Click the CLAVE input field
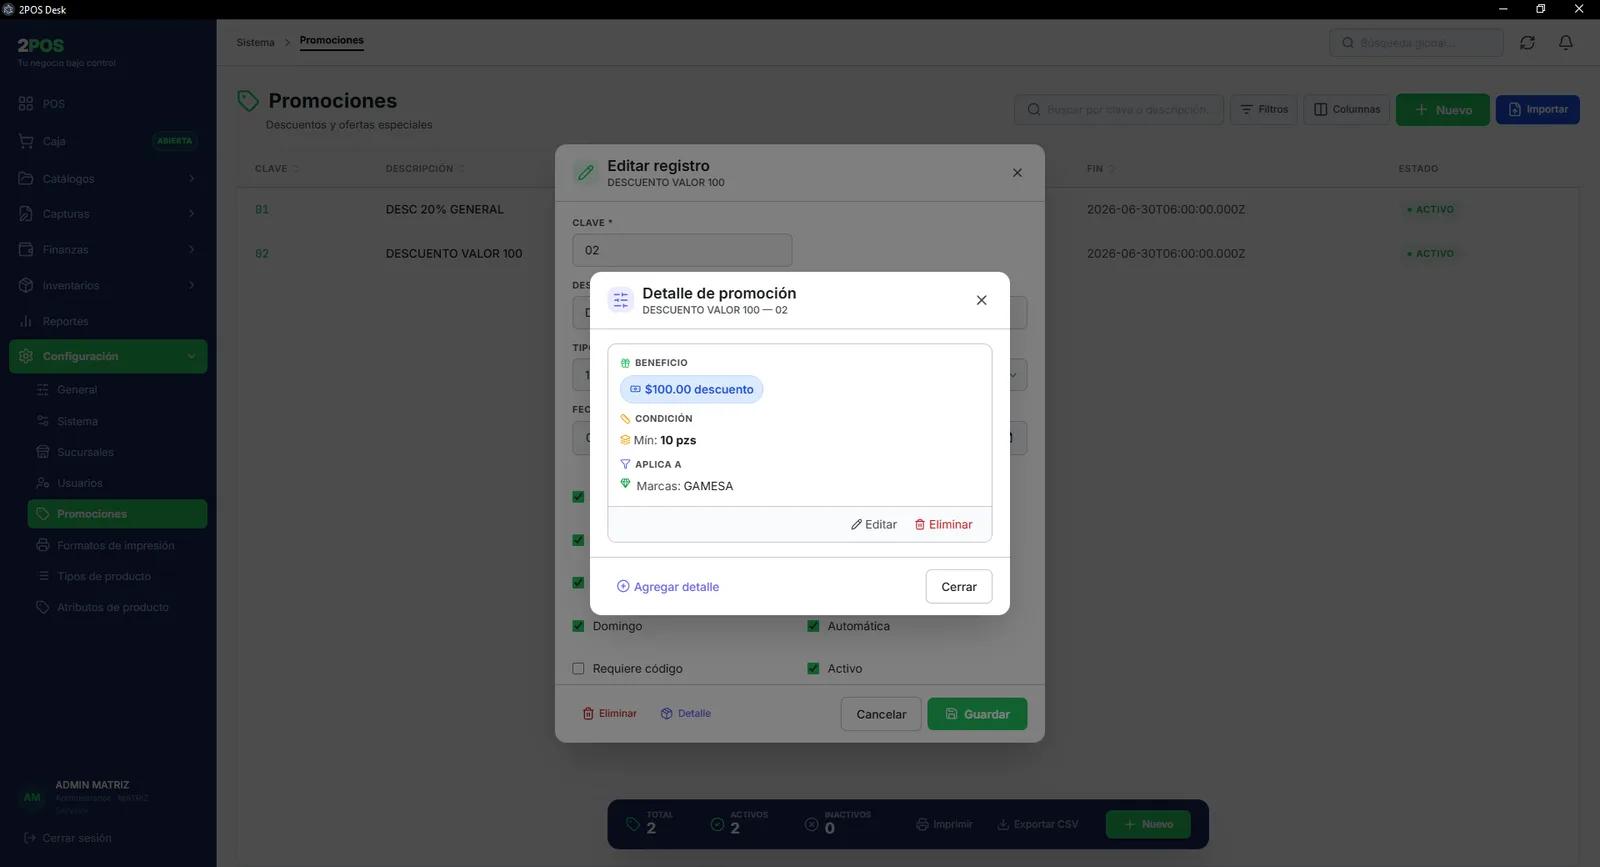This screenshot has height=867, width=1600. (x=682, y=250)
